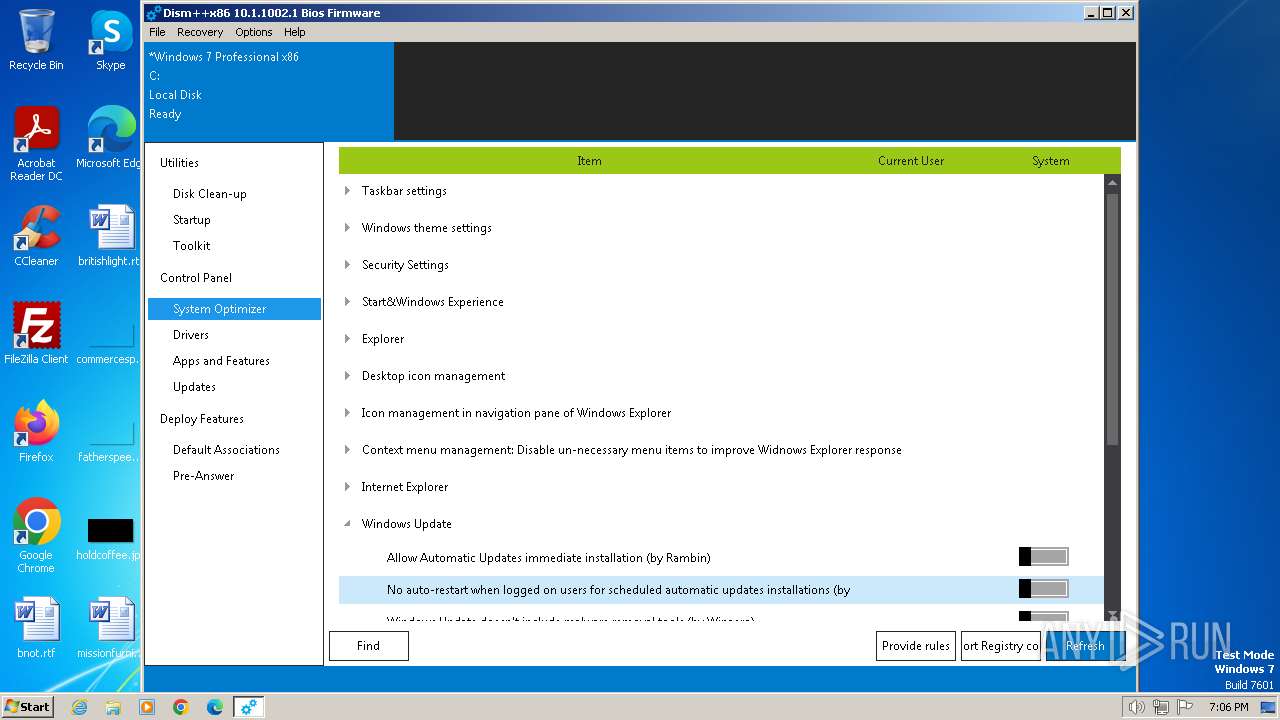Launch FileZilla Client desktop icon
The image size is (1280, 720).
36,334
